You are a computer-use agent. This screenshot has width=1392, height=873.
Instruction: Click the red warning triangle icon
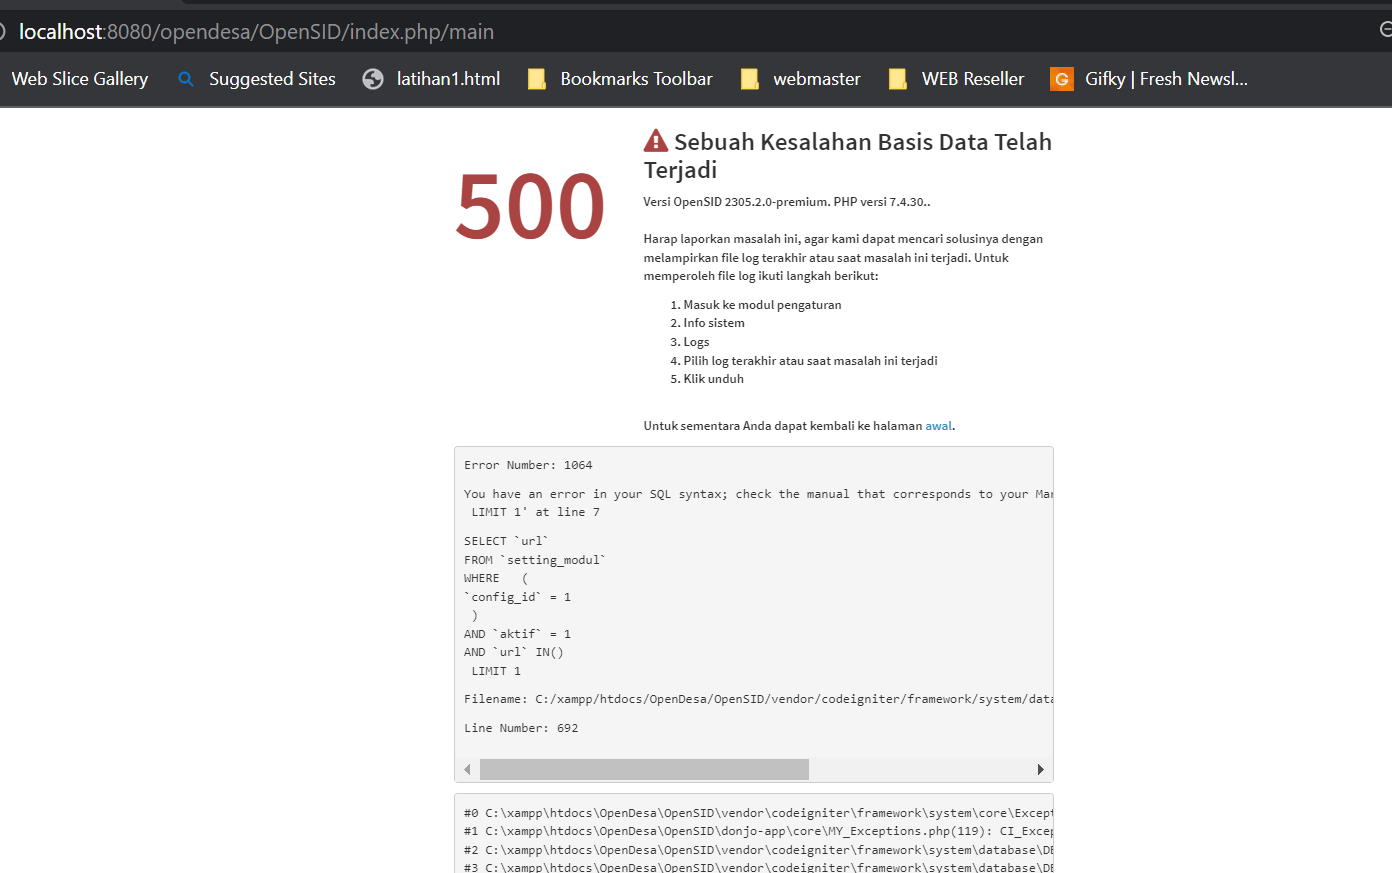[656, 139]
